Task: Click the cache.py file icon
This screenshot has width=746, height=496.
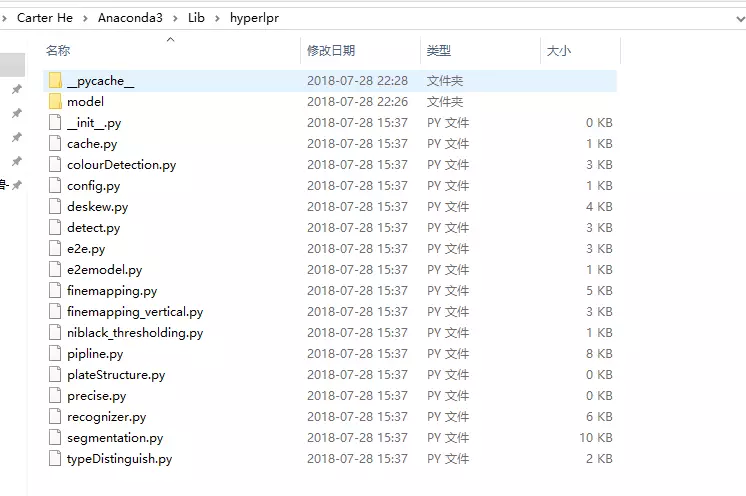Action: (55, 143)
